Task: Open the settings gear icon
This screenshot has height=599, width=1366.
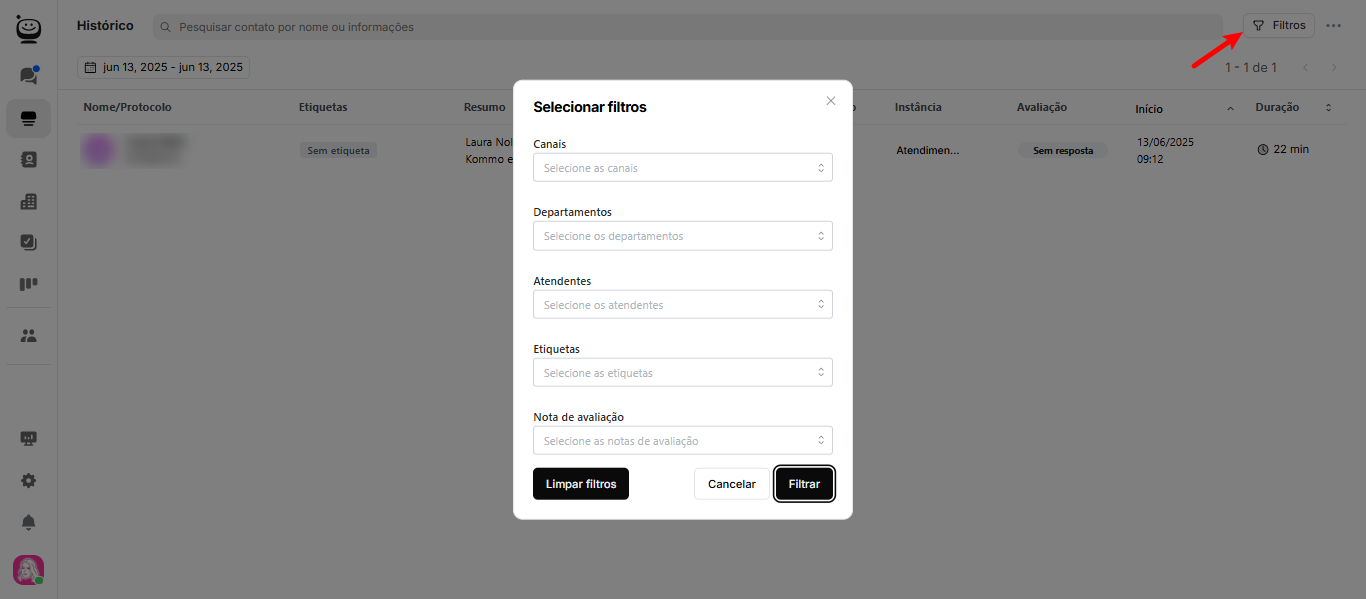Action: coord(28,481)
